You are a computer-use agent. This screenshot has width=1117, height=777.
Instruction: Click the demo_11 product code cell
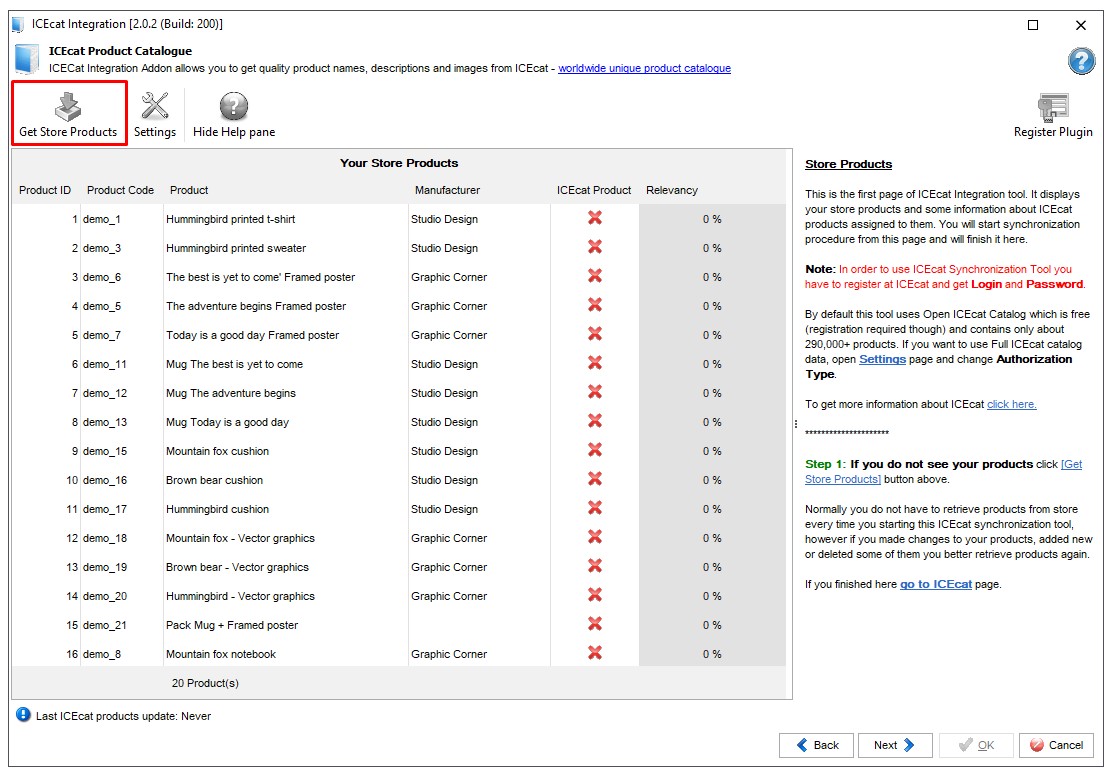105,364
